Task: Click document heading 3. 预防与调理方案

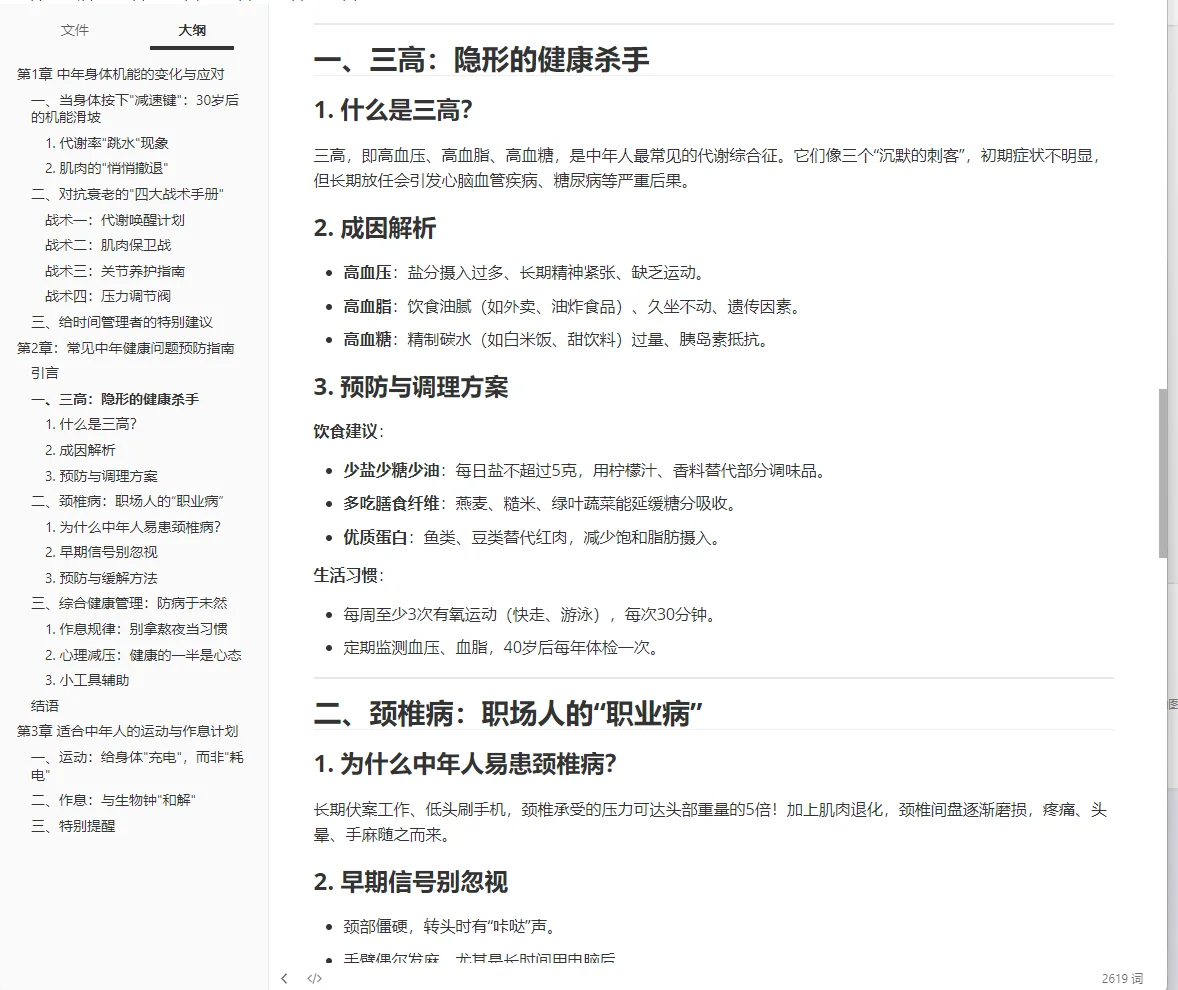Action: tap(411, 387)
